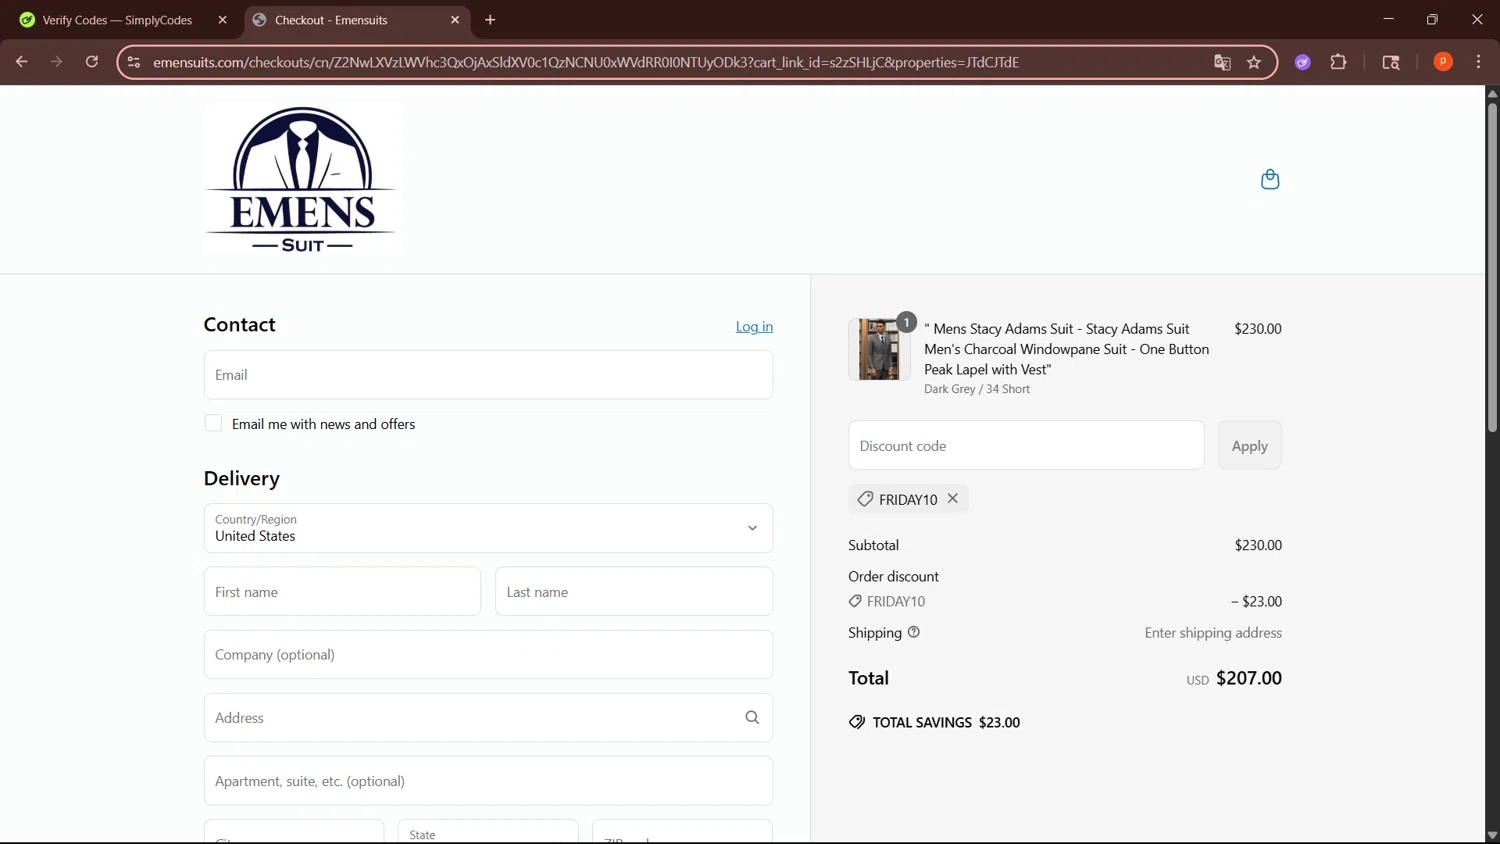1500x844 pixels.
Task: Click the Delivery section heading
Action: point(242,478)
